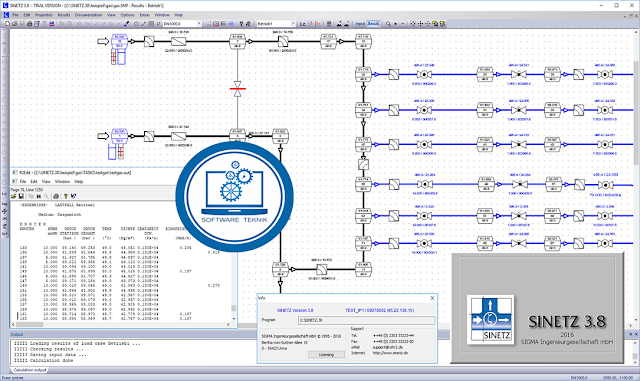
Task: Click the New file icon in main toolbar
Action: click(x=7, y=24)
